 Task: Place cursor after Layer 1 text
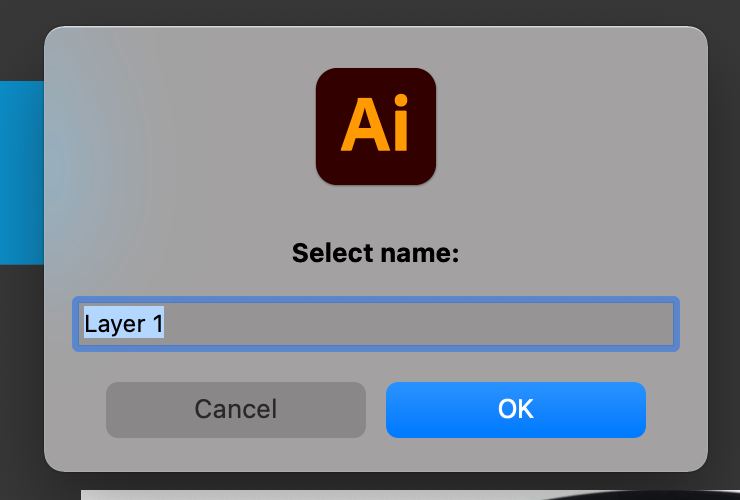coord(165,324)
